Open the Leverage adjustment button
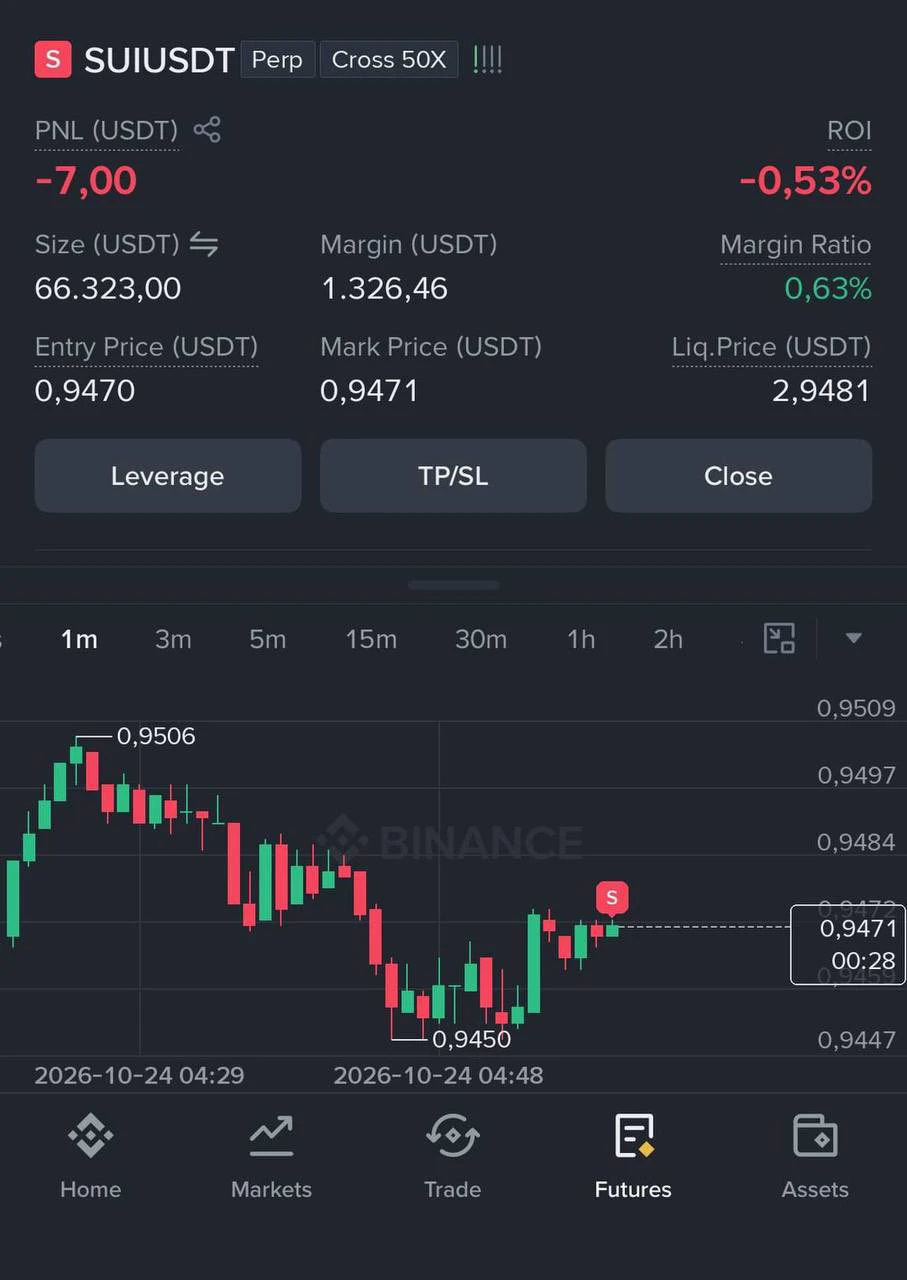The image size is (907, 1280). [168, 476]
